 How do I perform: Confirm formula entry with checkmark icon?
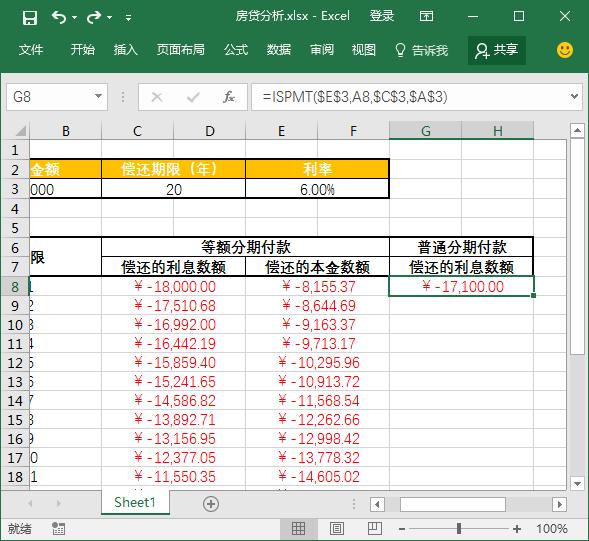[193, 97]
